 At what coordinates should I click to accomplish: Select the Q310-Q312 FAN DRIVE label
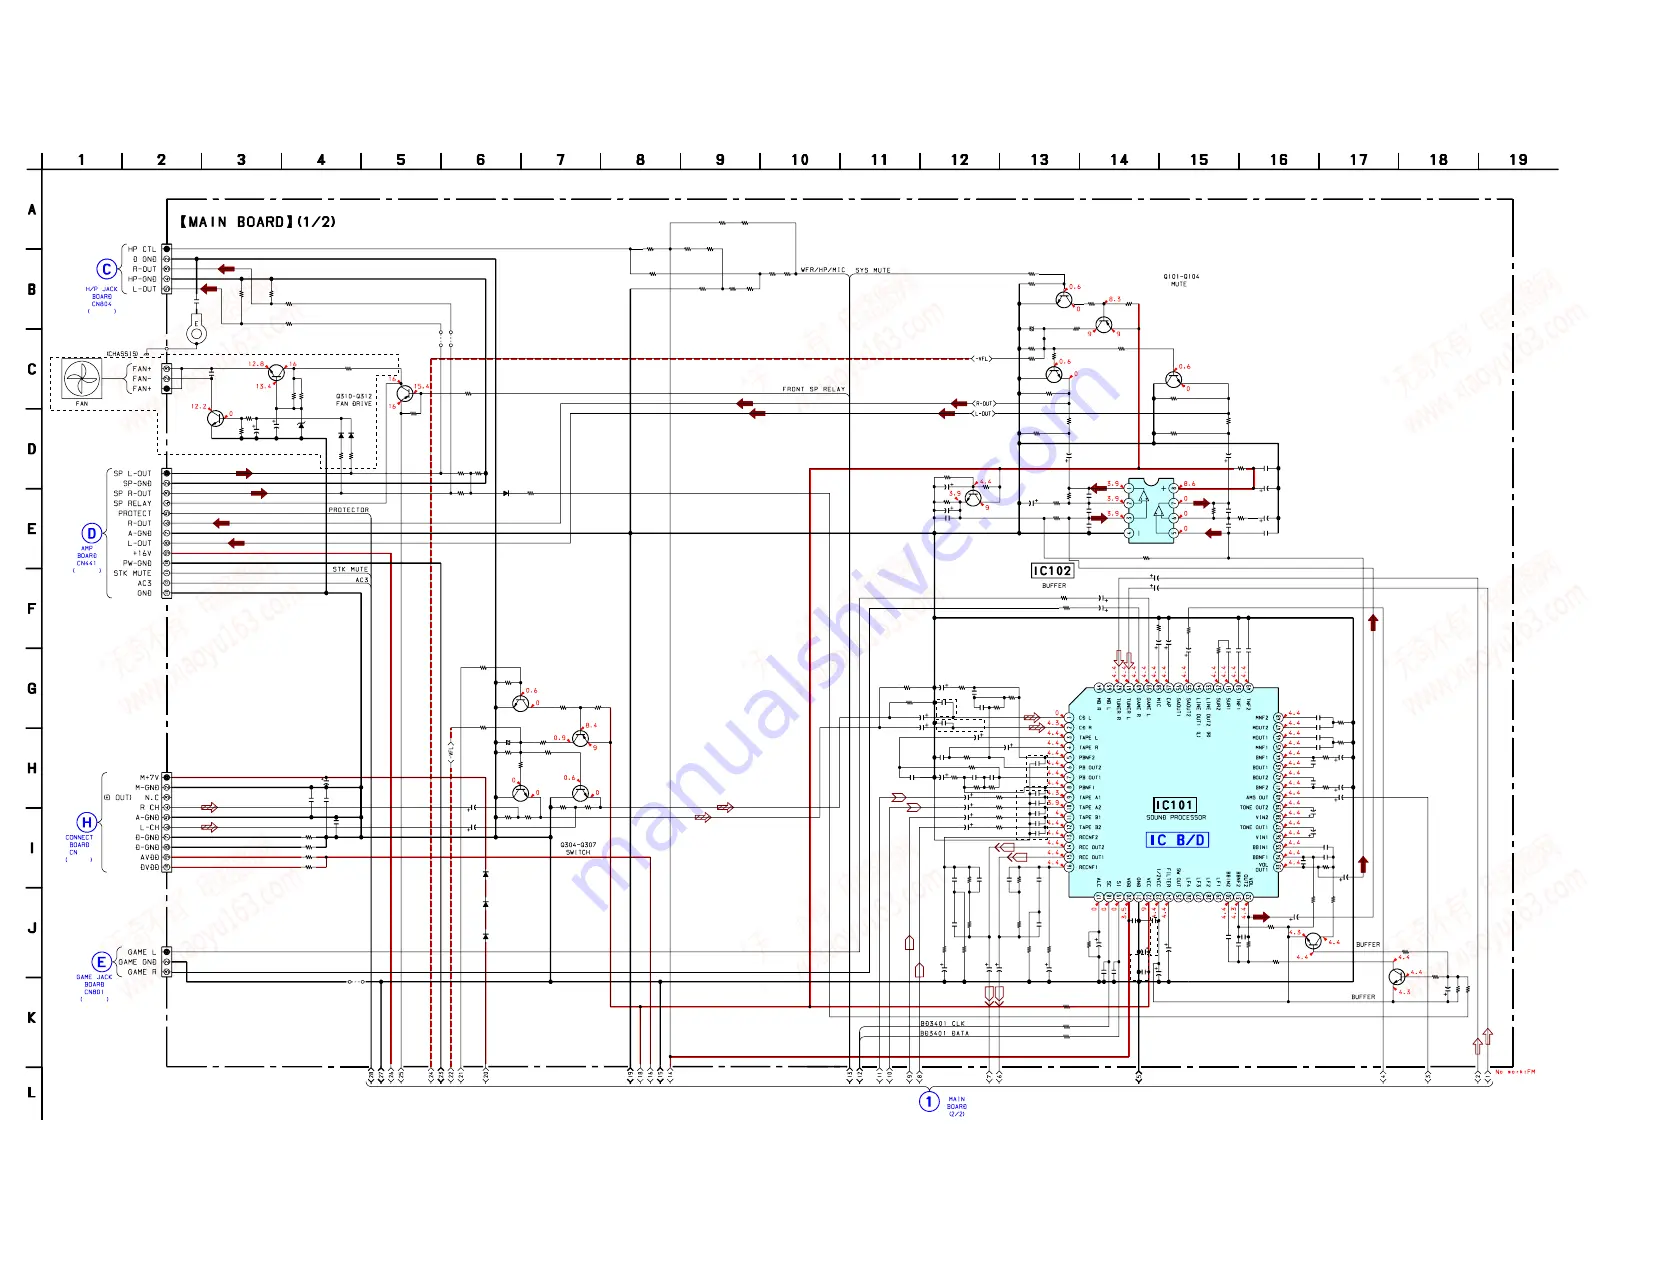tap(354, 400)
